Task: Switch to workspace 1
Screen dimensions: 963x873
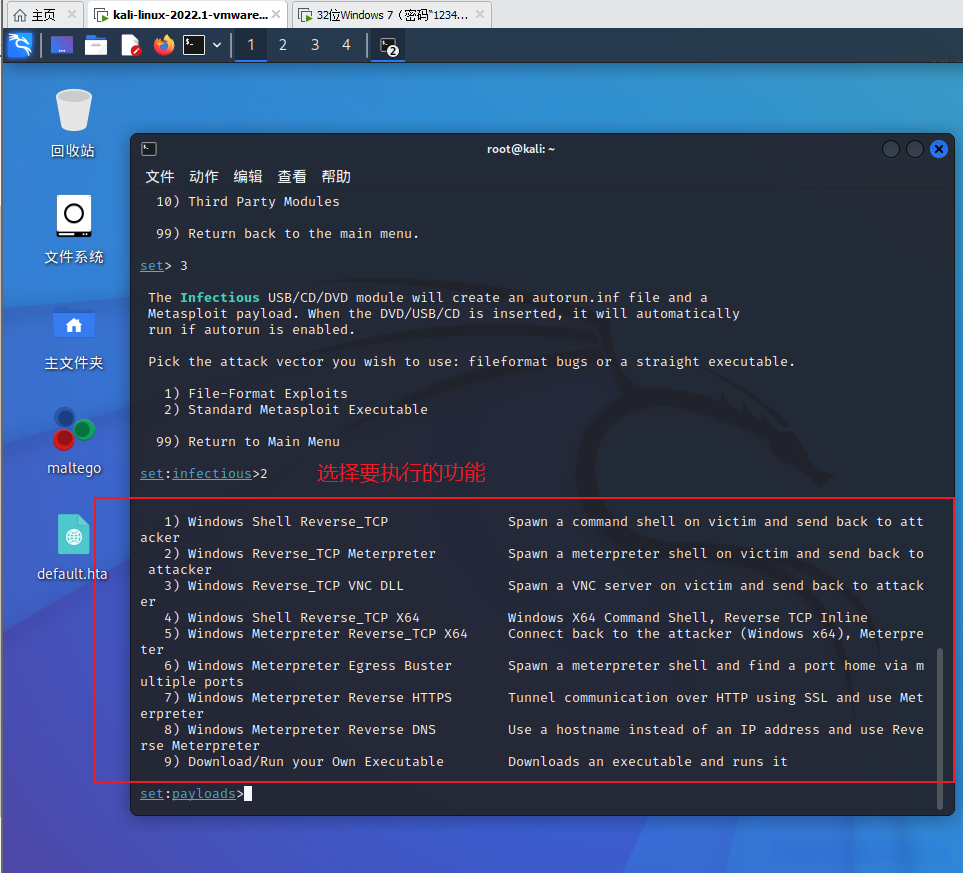Action: coord(251,45)
